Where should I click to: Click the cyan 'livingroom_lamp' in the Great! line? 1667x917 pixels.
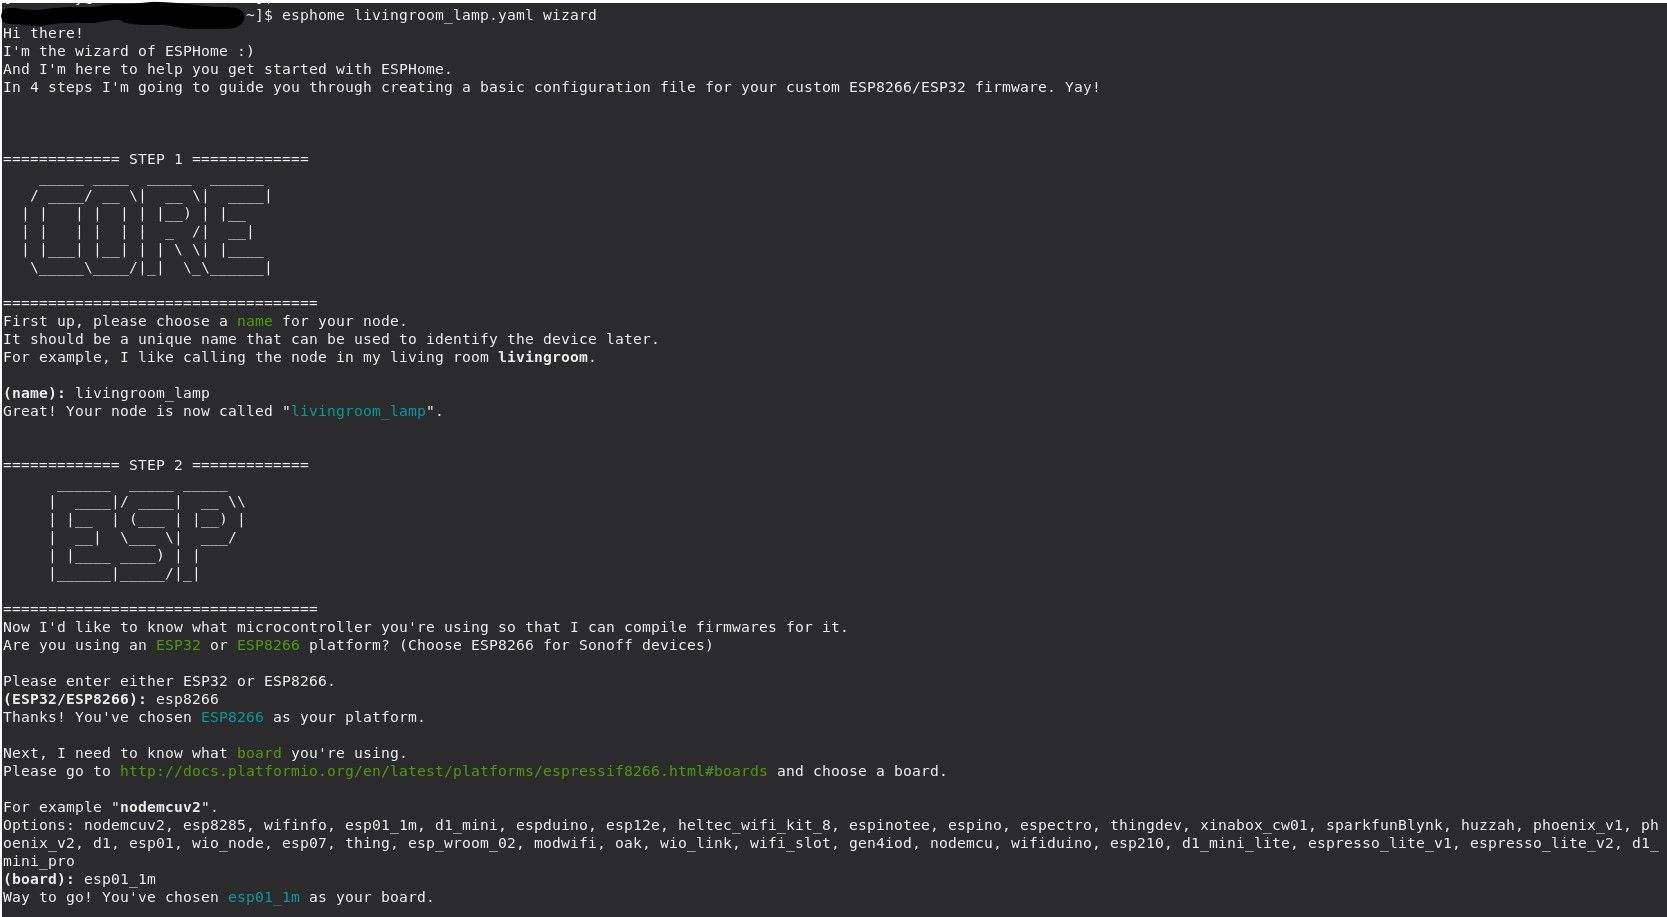point(358,411)
